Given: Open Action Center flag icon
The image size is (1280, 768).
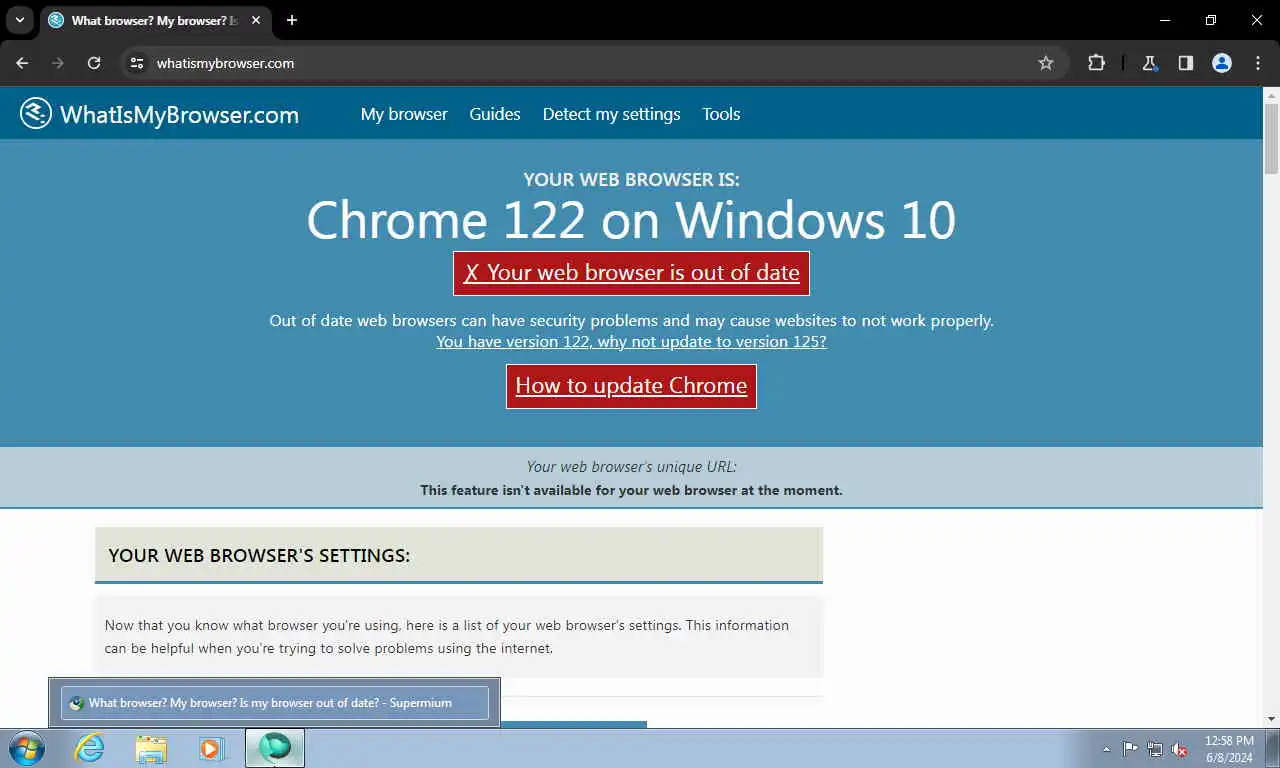Looking at the screenshot, I should pos(1130,749).
